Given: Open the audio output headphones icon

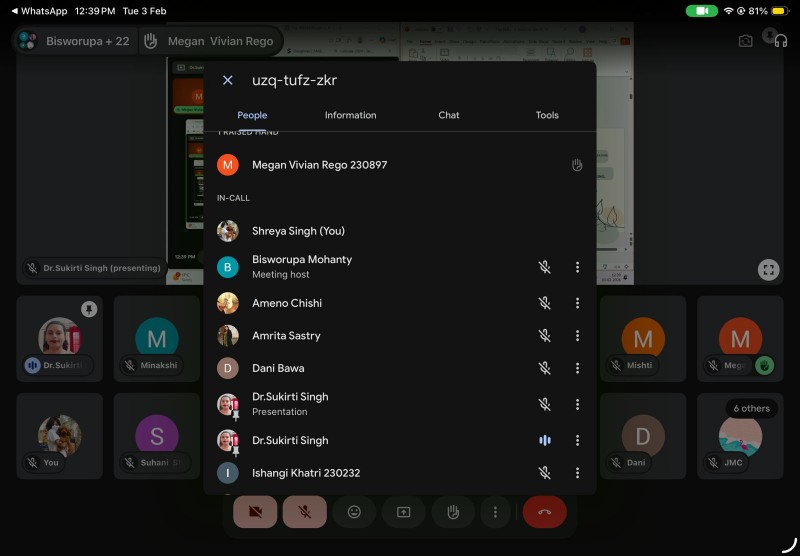Looking at the screenshot, I should click(x=780, y=41).
